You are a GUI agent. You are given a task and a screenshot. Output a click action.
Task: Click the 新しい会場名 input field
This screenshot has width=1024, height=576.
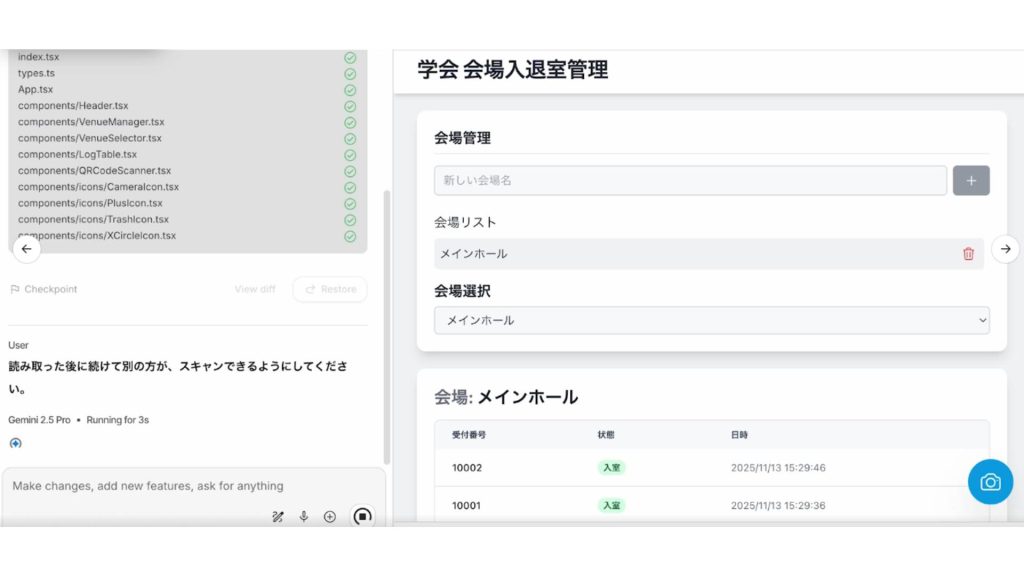point(690,181)
